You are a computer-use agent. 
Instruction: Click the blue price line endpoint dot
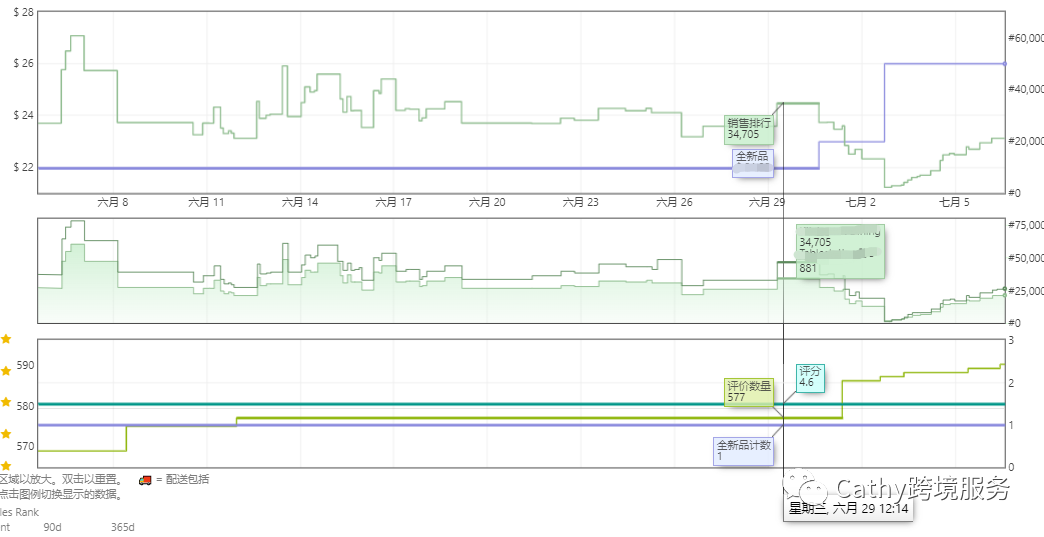click(1004, 64)
